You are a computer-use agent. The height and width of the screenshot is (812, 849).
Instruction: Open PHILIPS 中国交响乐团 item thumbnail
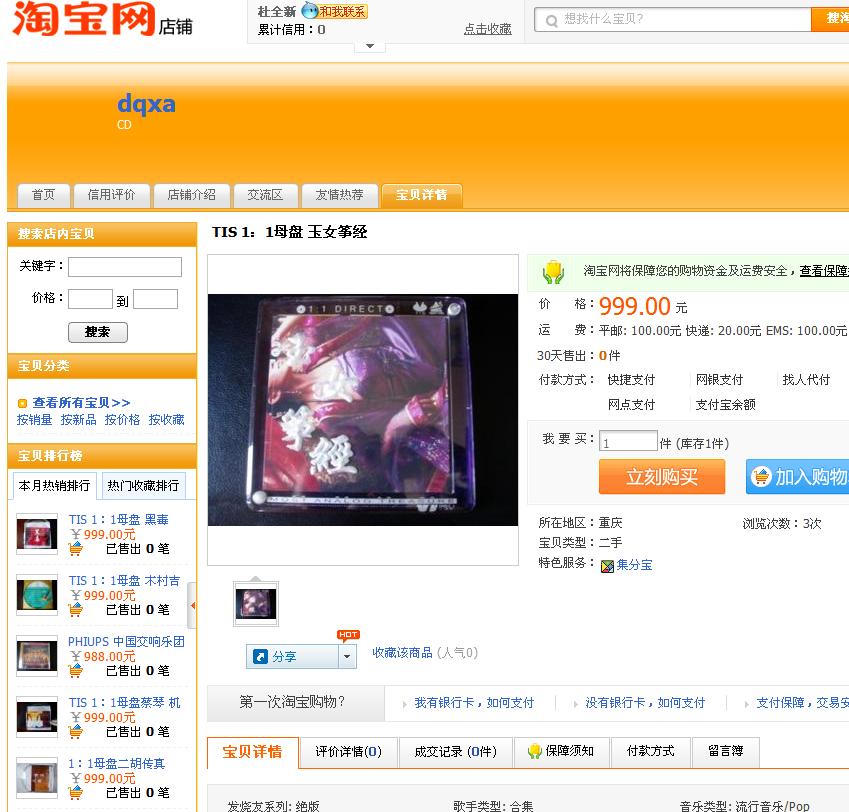tap(37, 656)
